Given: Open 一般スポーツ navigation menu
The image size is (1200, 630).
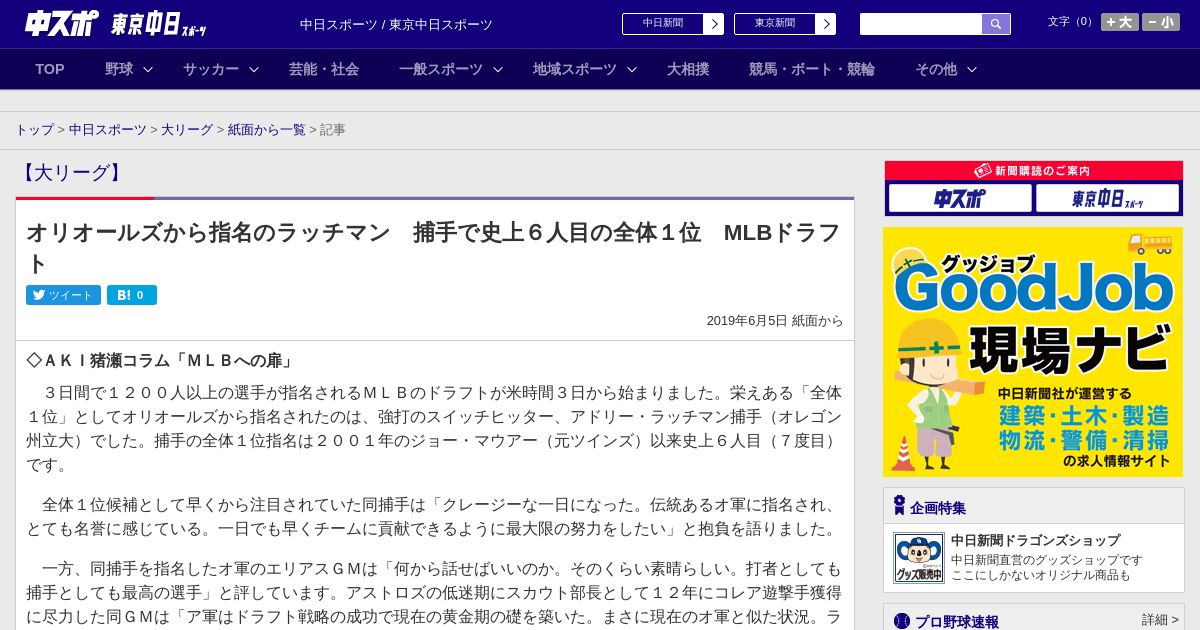Looking at the screenshot, I should click(x=441, y=69).
